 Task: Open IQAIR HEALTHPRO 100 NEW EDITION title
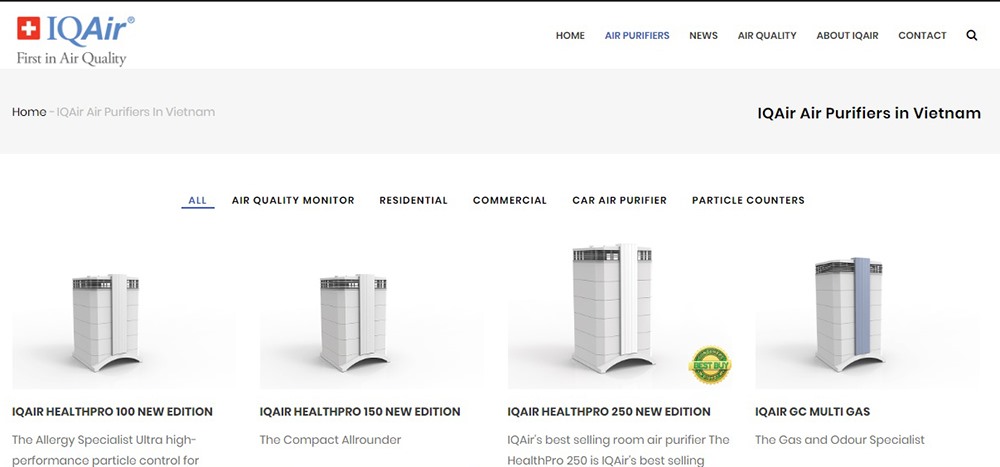[x=112, y=412]
